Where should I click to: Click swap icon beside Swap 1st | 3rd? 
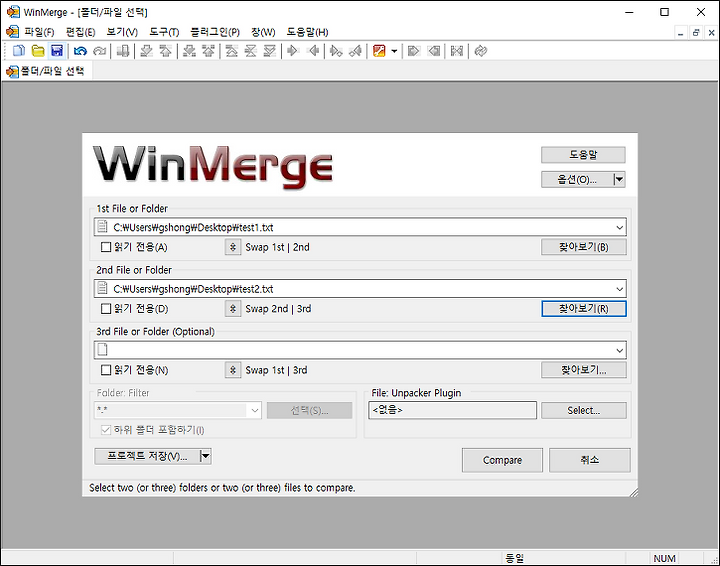[x=233, y=370]
